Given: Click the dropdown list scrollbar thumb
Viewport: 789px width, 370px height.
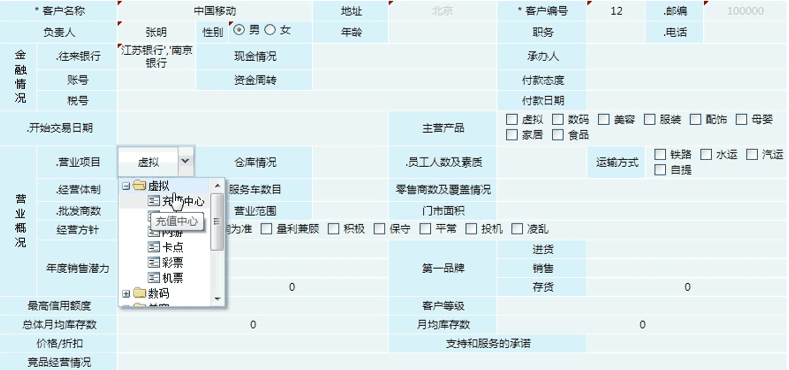Looking at the screenshot, I should [217, 221].
